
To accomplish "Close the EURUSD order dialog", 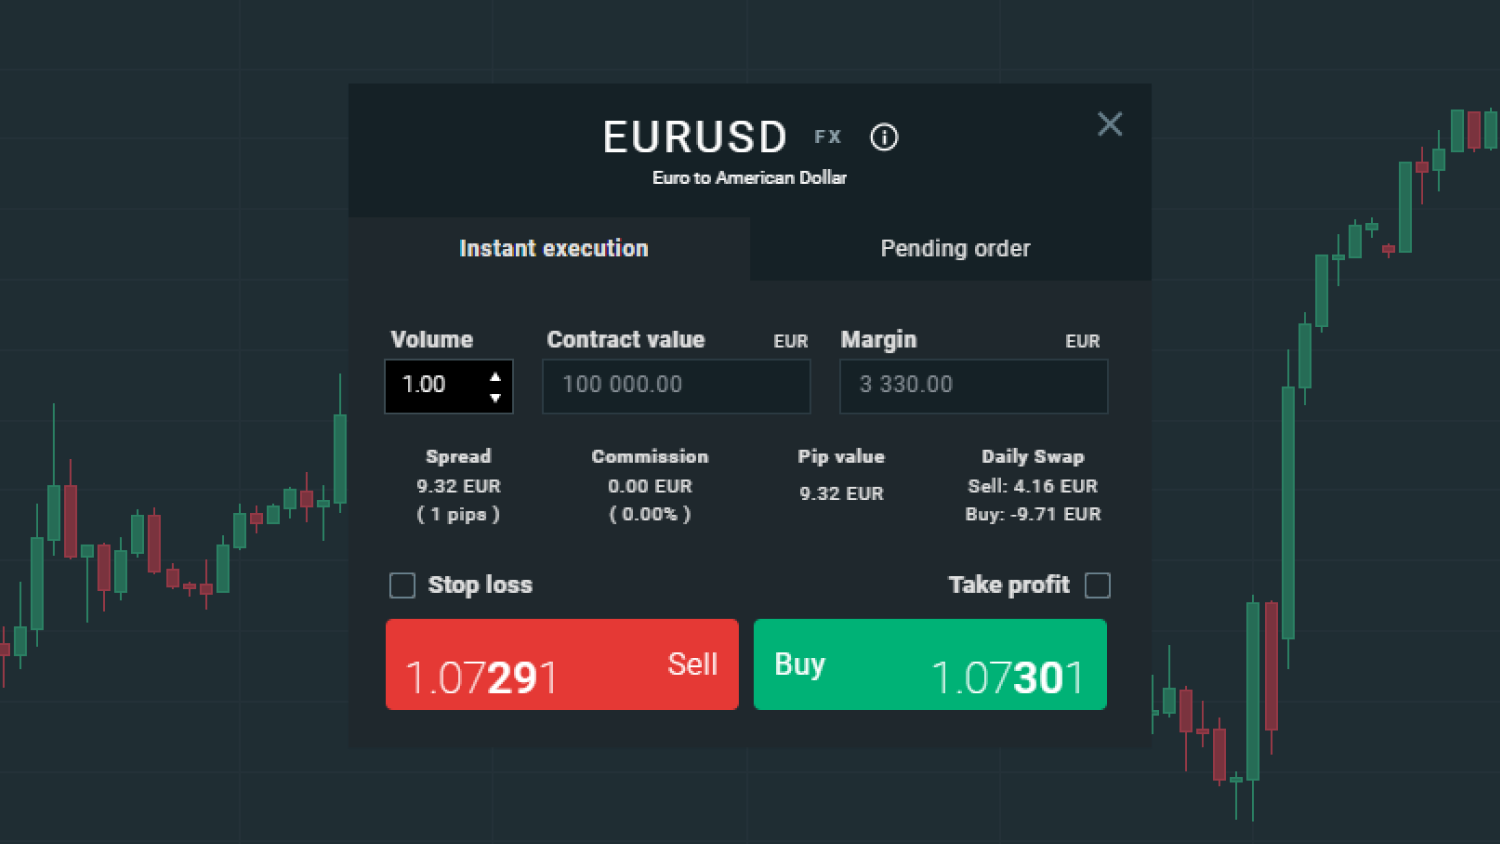I will [x=1109, y=124].
